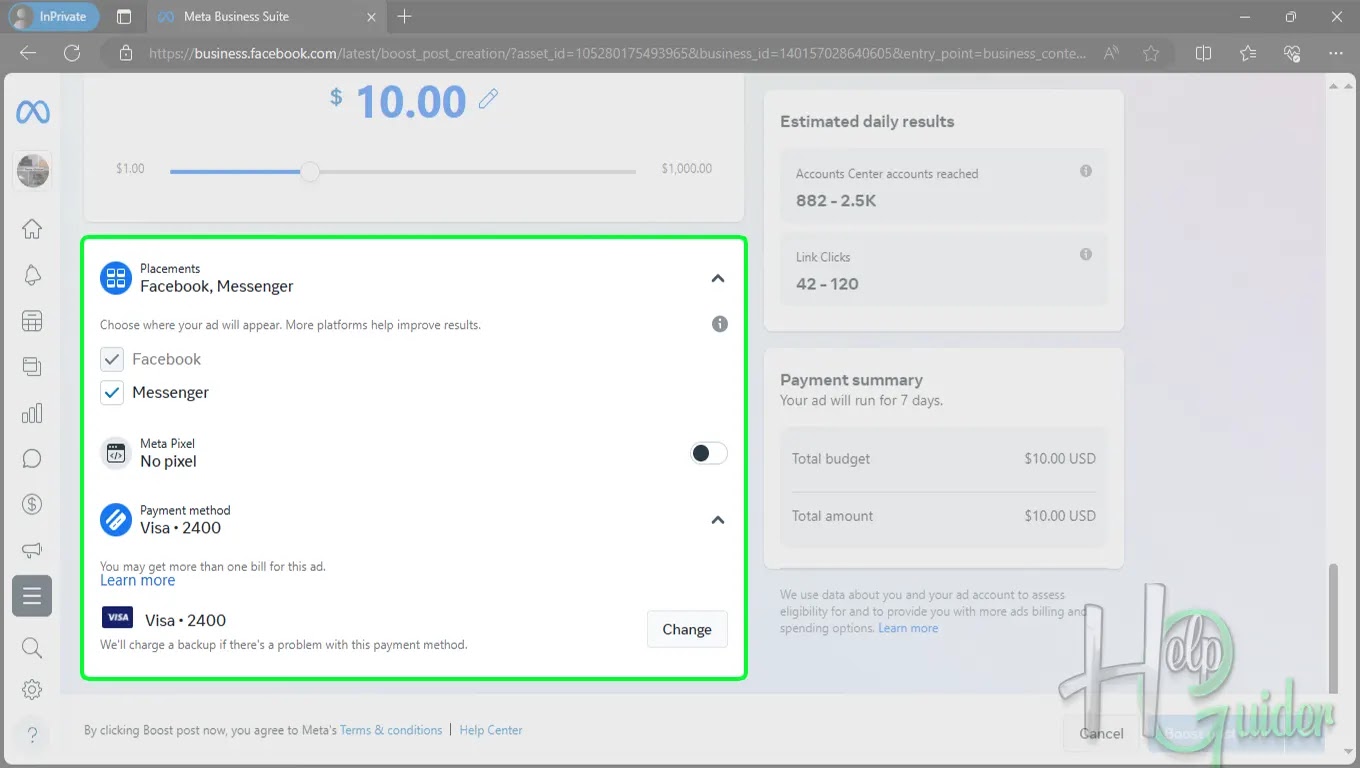Edit the budget with the pencil icon
The width and height of the screenshot is (1360, 768).
(488, 98)
